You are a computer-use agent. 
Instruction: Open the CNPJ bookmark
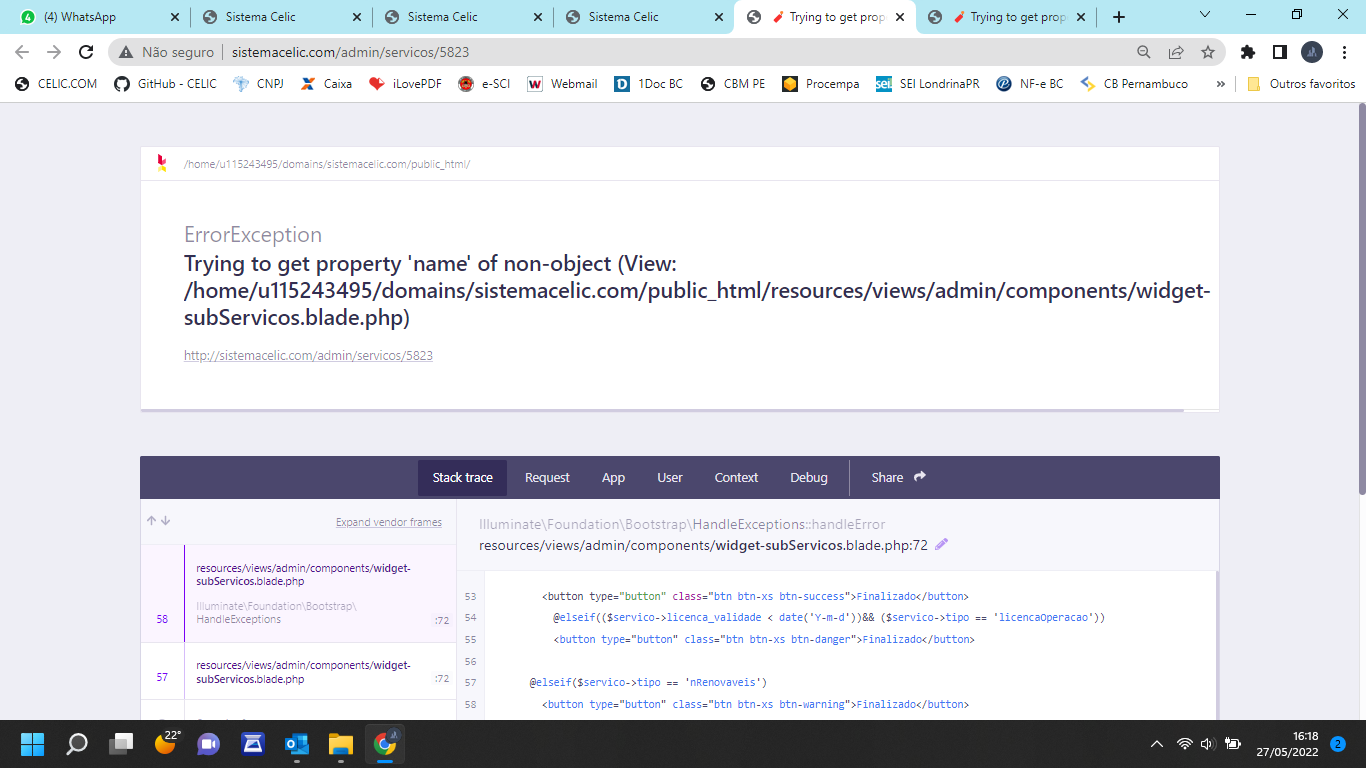[259, 84]
